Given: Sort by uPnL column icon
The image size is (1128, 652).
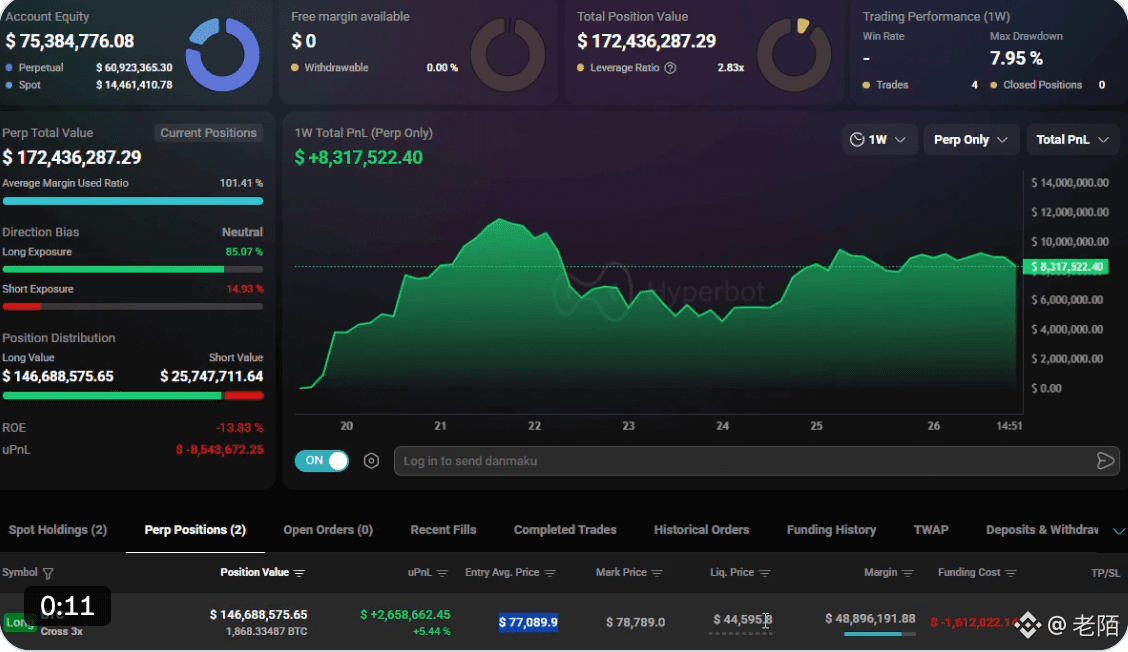Looking at the screenshot, I should tap(442, 573).
